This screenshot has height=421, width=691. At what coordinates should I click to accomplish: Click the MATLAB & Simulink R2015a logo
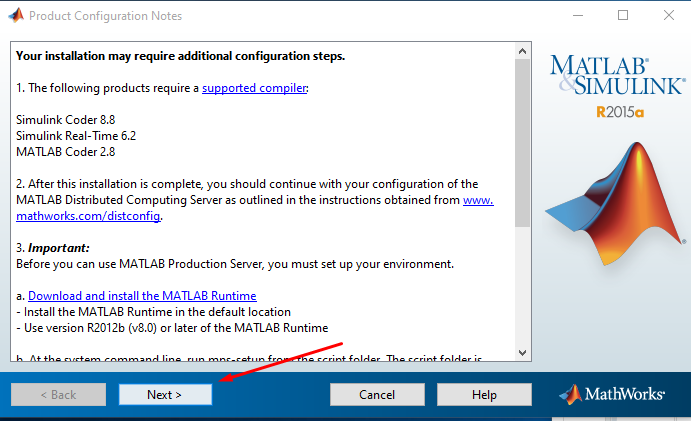coord(618,86)
